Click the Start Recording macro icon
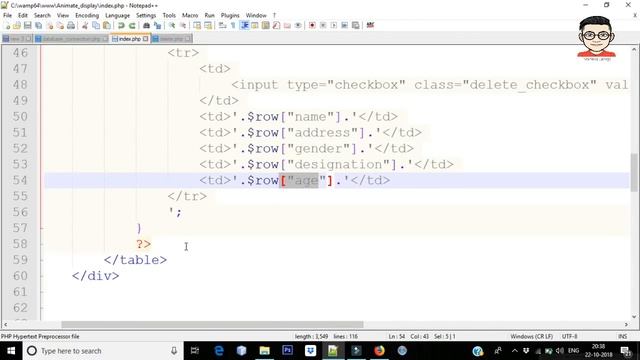 click(312, 25)
